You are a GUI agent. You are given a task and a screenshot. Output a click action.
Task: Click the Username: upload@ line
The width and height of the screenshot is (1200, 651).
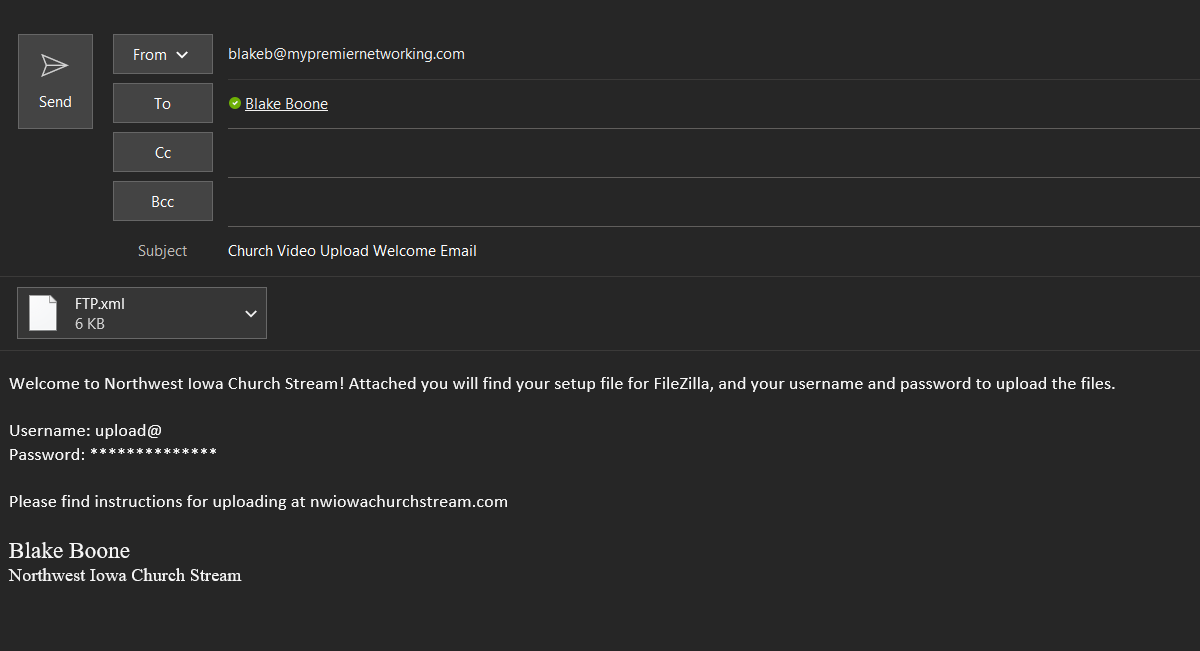tap(85, 431)
